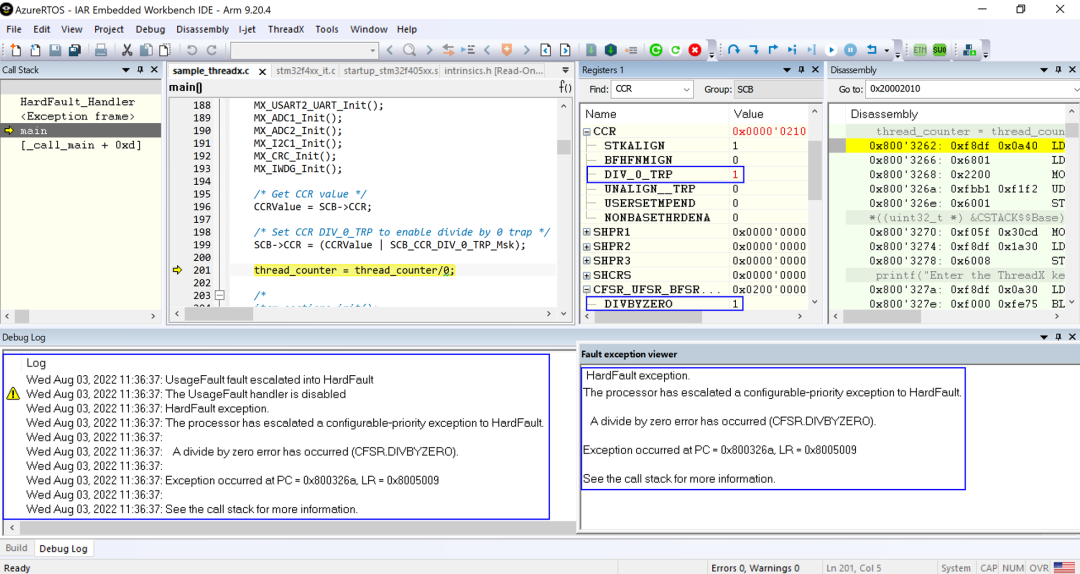Open the editor tab list dropdown arrow

[565, 70]
